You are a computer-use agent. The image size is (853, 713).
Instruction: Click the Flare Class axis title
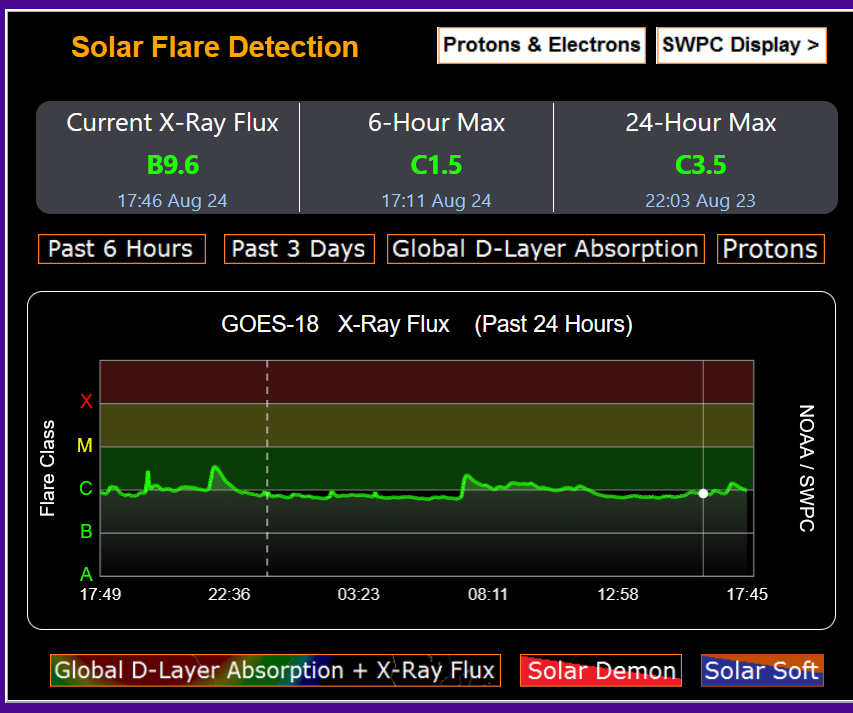click(47, 468)
